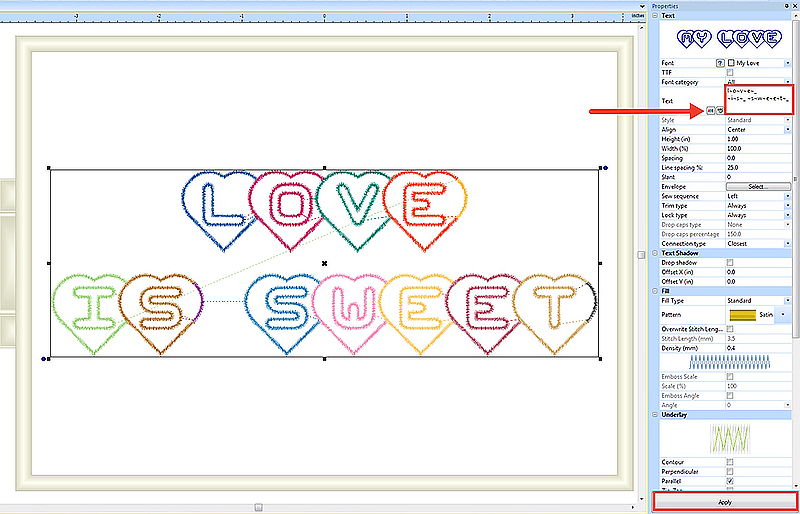Uncheck the Parallel underlay checkbox

click(729, 480)
